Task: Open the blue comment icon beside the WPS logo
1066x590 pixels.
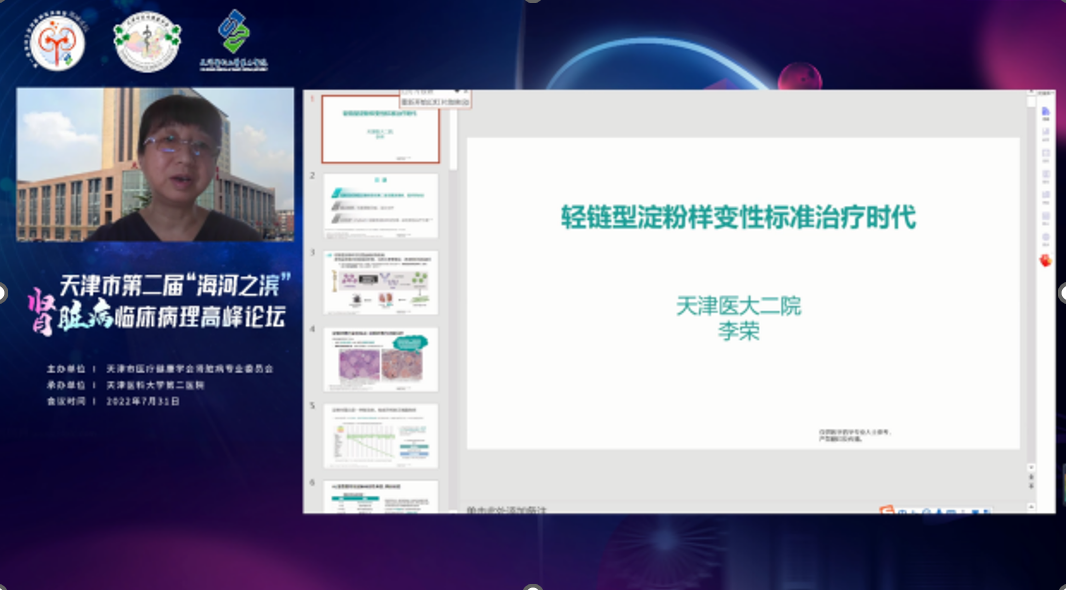Action: click(901, 510)
